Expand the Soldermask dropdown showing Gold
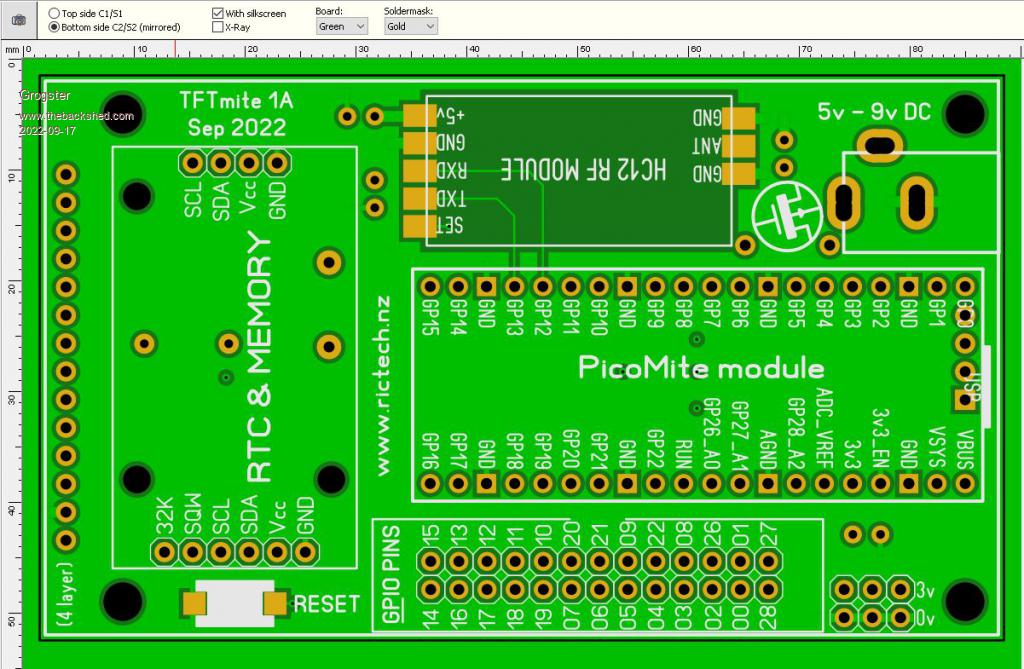The height and width of the screenshot is (669, 1024). [410, 27]
